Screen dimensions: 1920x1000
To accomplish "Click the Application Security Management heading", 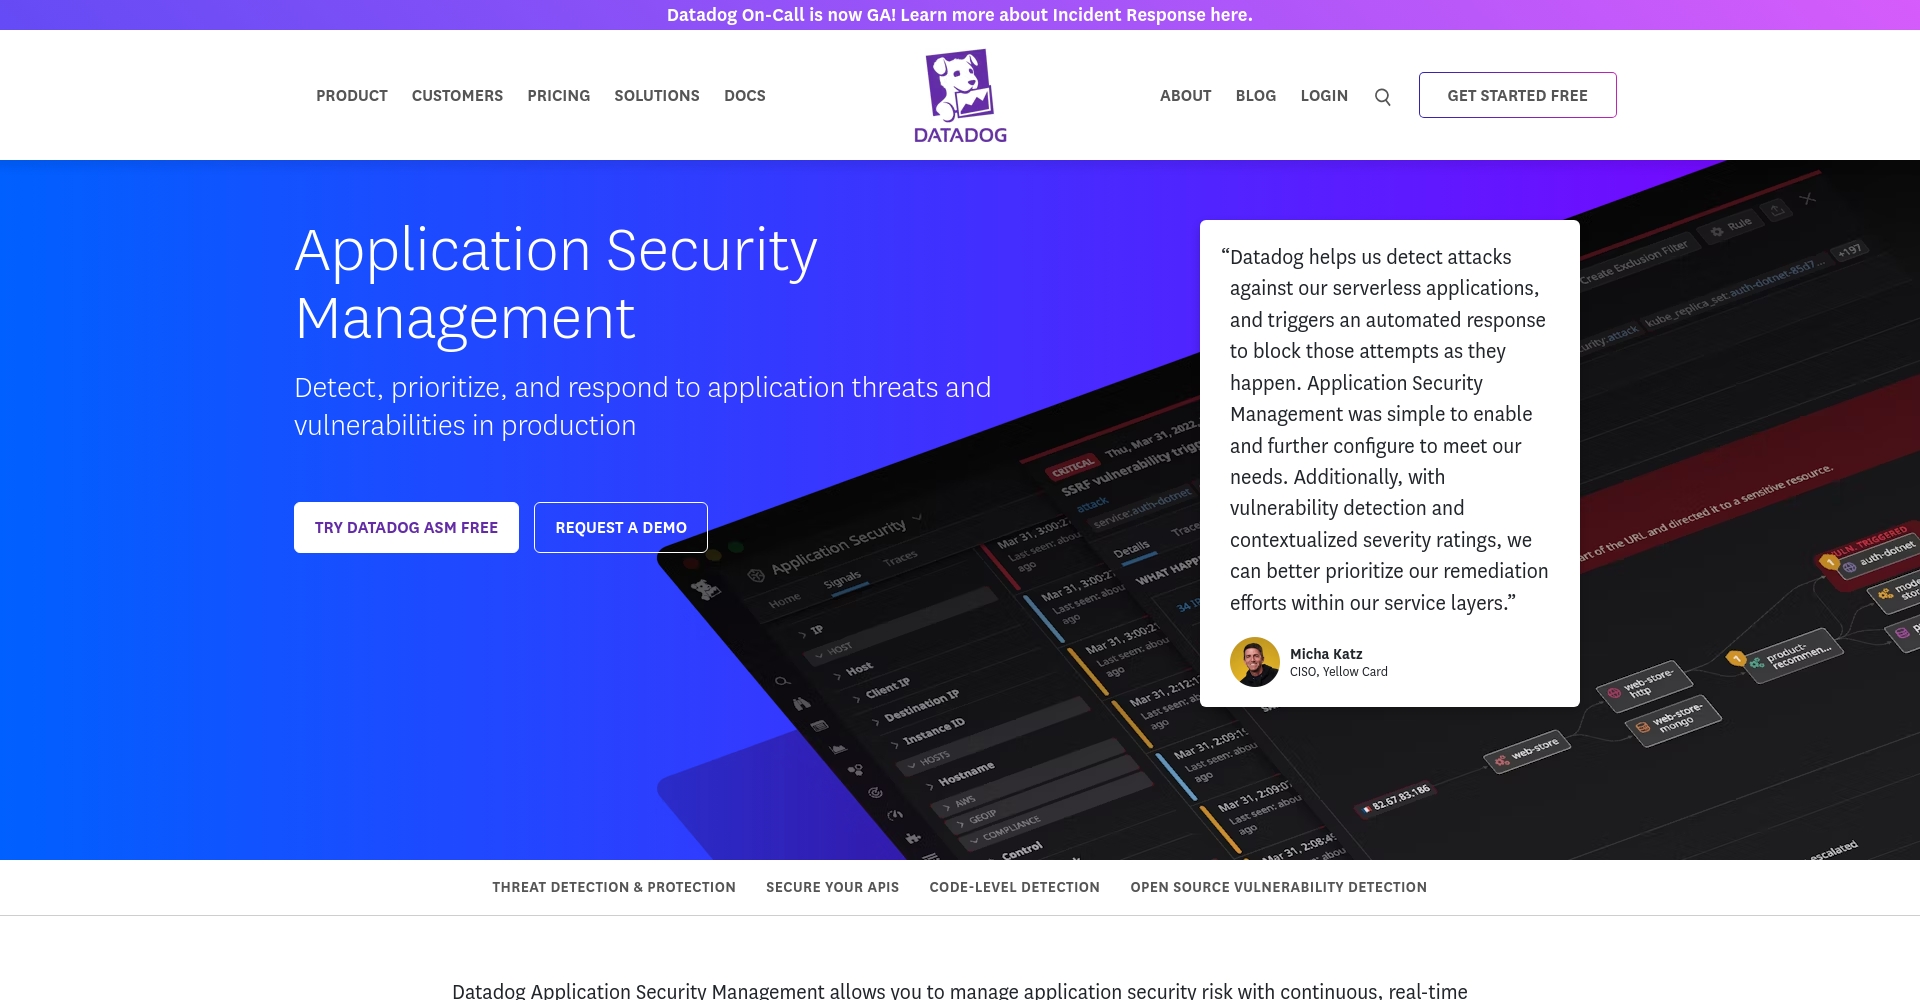I will pyautogui.click(x=556, y=284).
